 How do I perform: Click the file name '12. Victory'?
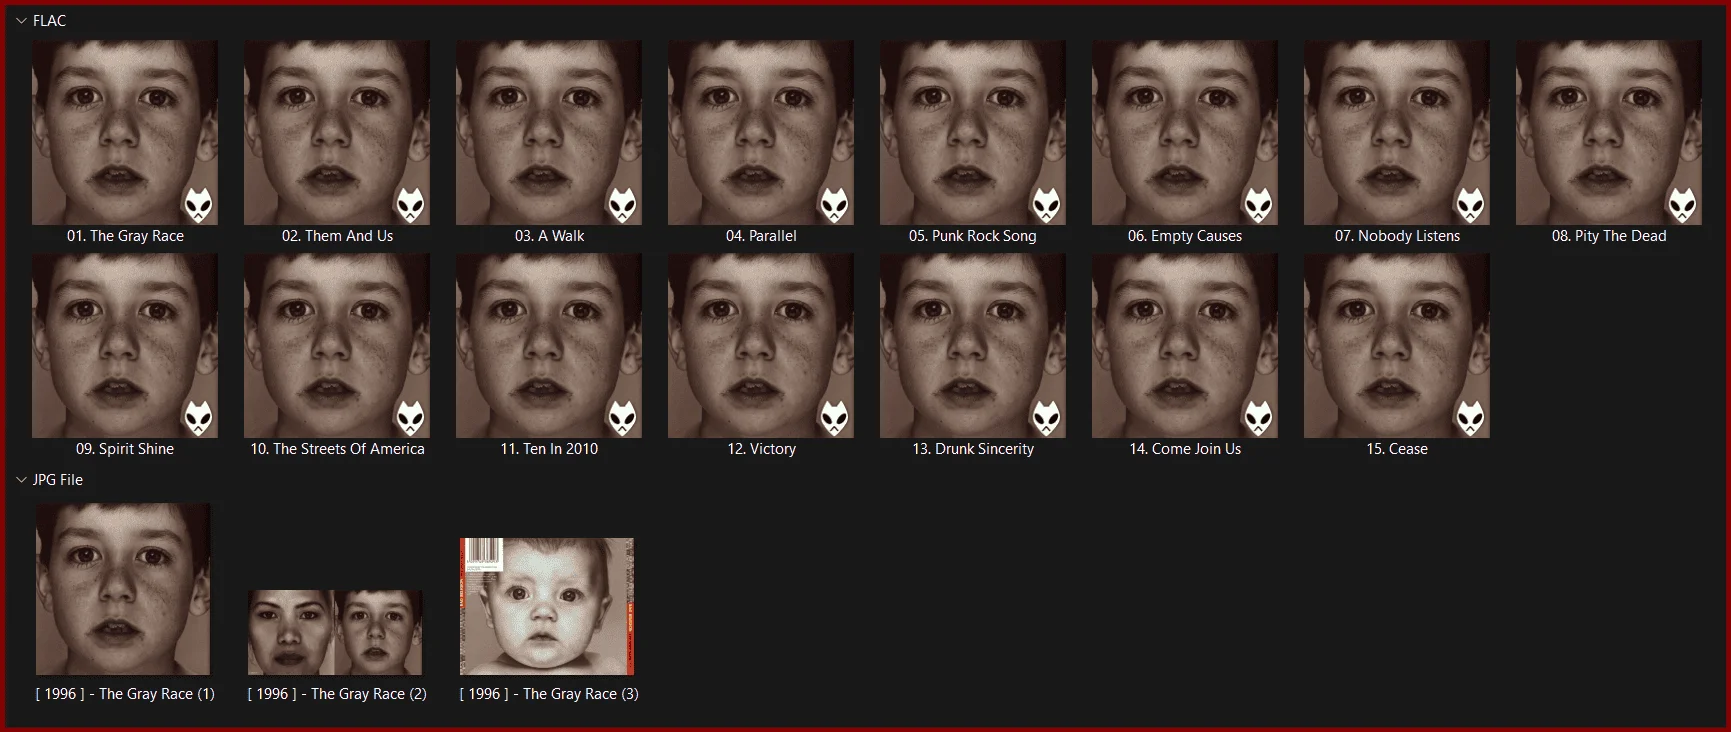coord(761,449)
